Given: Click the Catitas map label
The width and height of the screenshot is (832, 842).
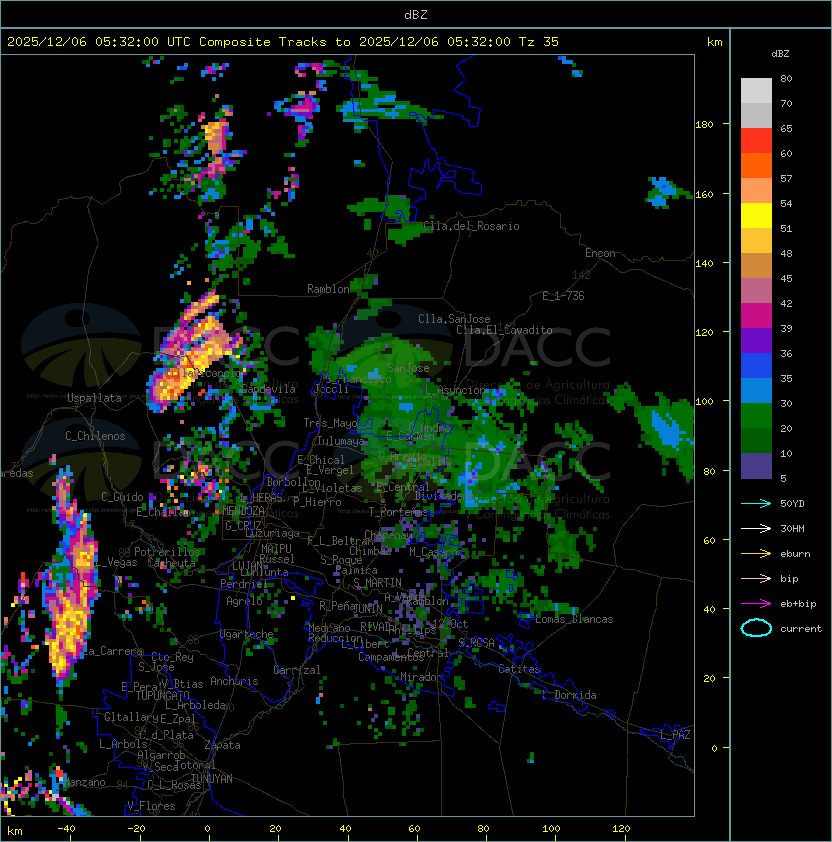Looking at the screenshot, I should click(x=519, y=669).
